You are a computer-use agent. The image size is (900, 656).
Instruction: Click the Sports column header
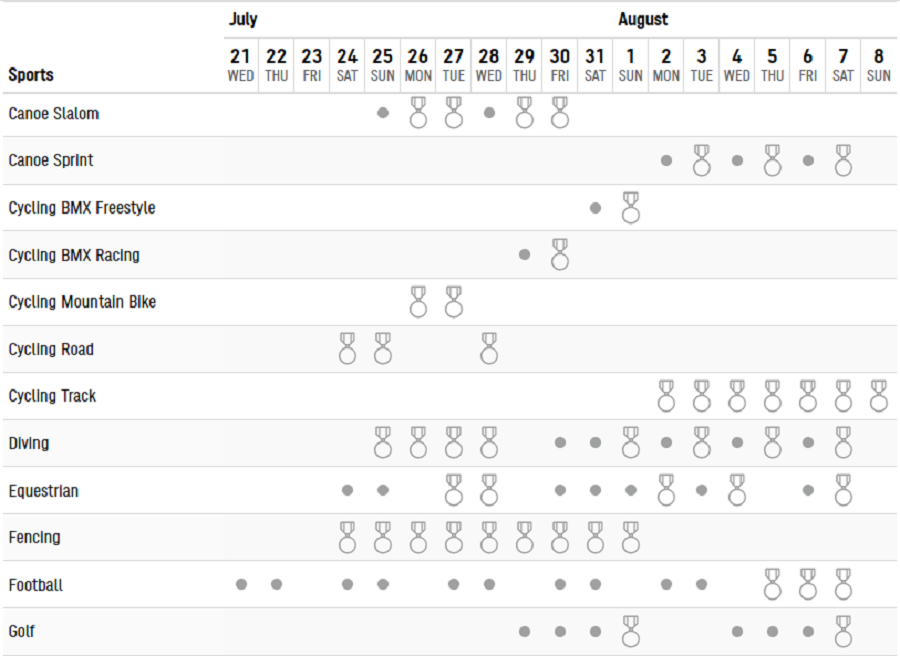31,75
